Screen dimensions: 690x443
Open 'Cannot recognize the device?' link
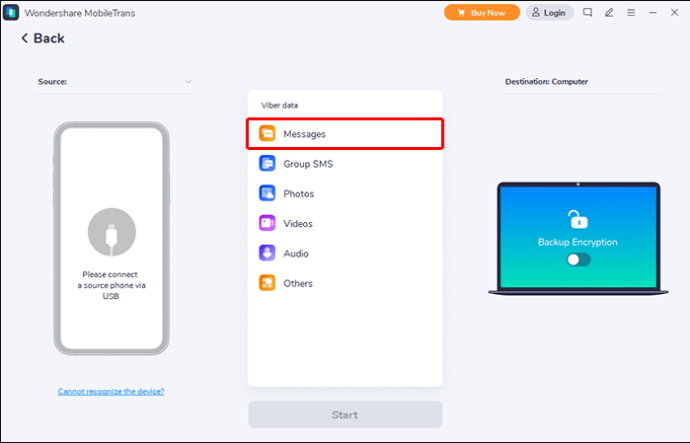pos(111,391)
